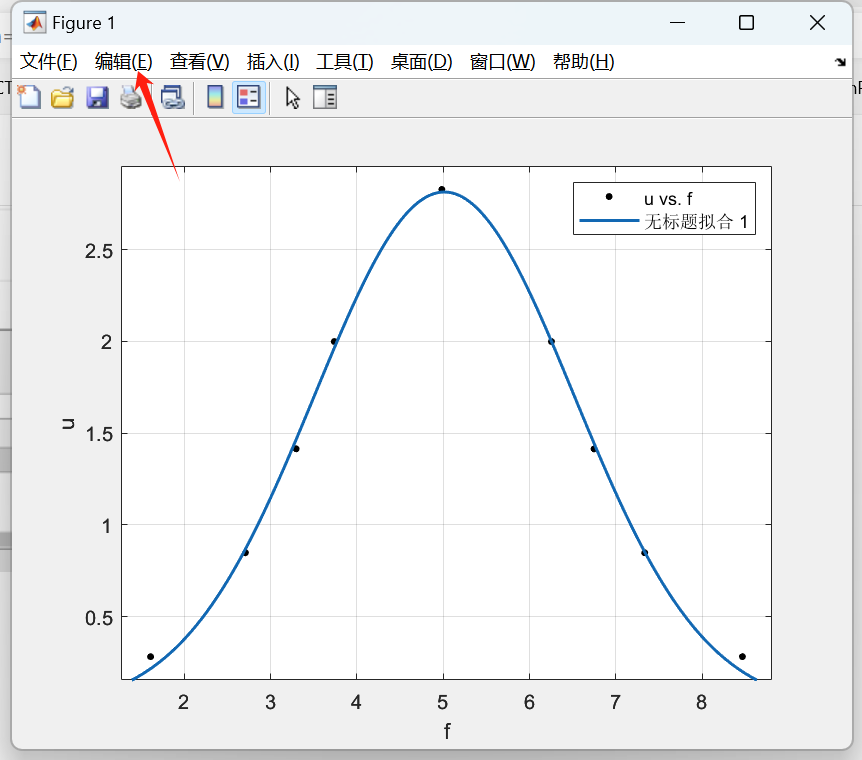Click the New Figure icon in toolbar

point(30,97)
